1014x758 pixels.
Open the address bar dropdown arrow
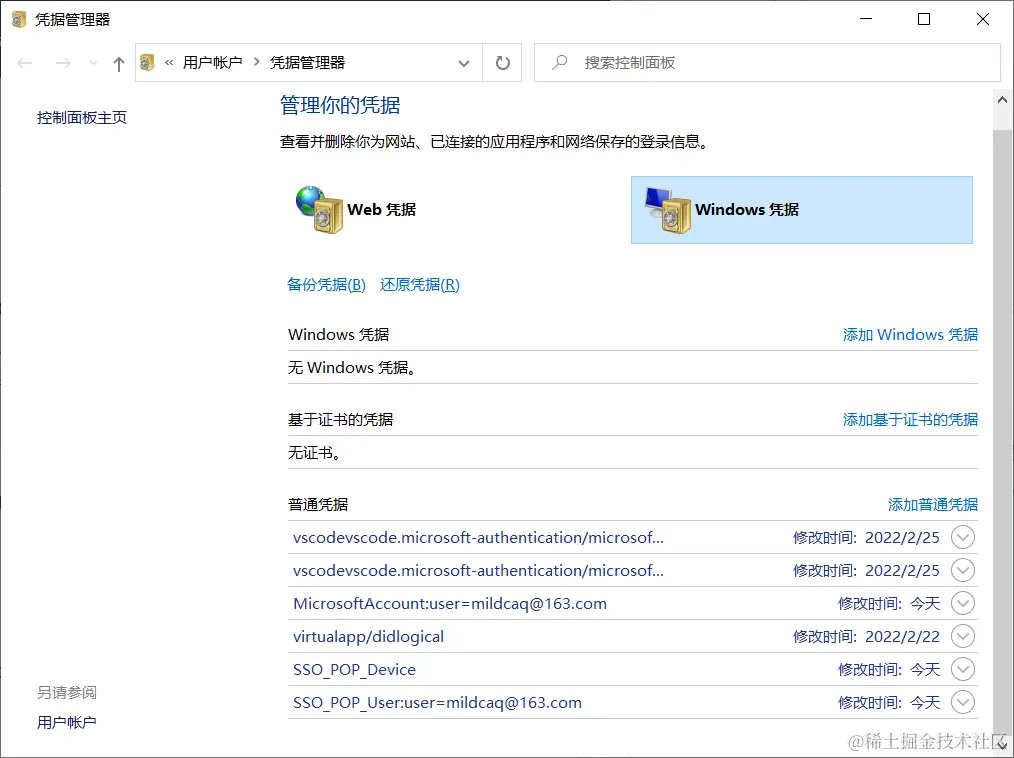coord(463,62)
